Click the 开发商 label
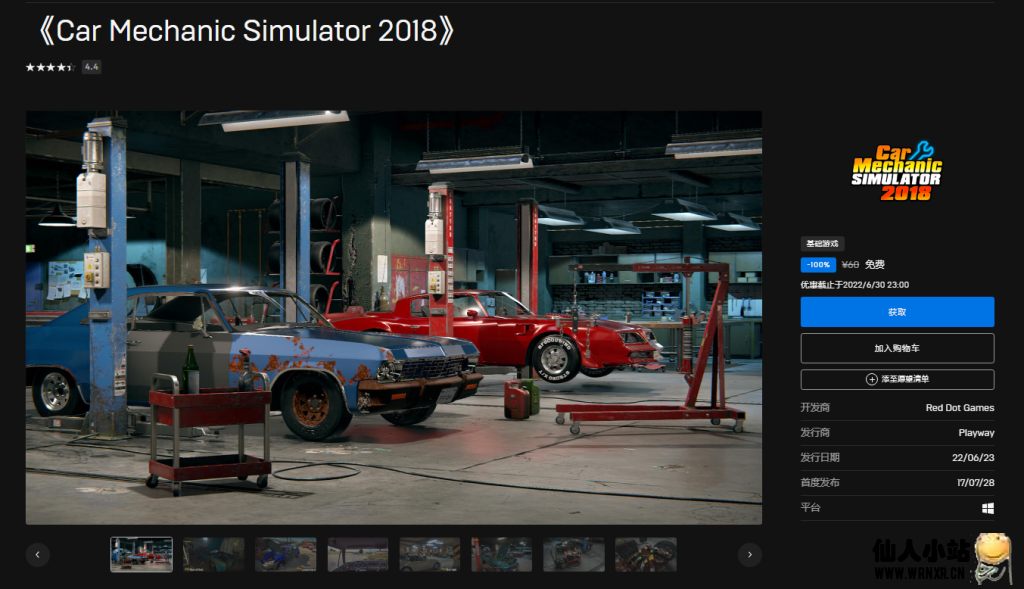This screenshot has height=589, width=1024. click(x=815, y=407)
